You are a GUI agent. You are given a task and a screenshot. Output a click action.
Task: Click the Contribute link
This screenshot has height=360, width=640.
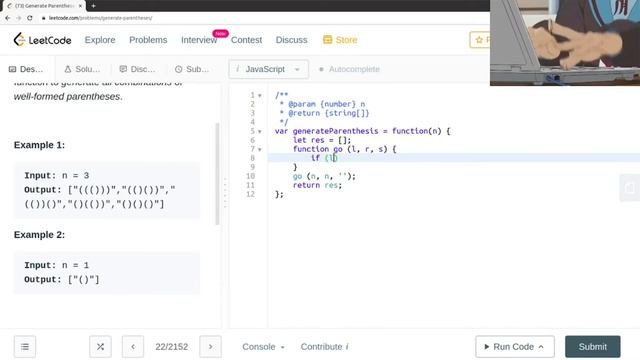coord(324,347)
